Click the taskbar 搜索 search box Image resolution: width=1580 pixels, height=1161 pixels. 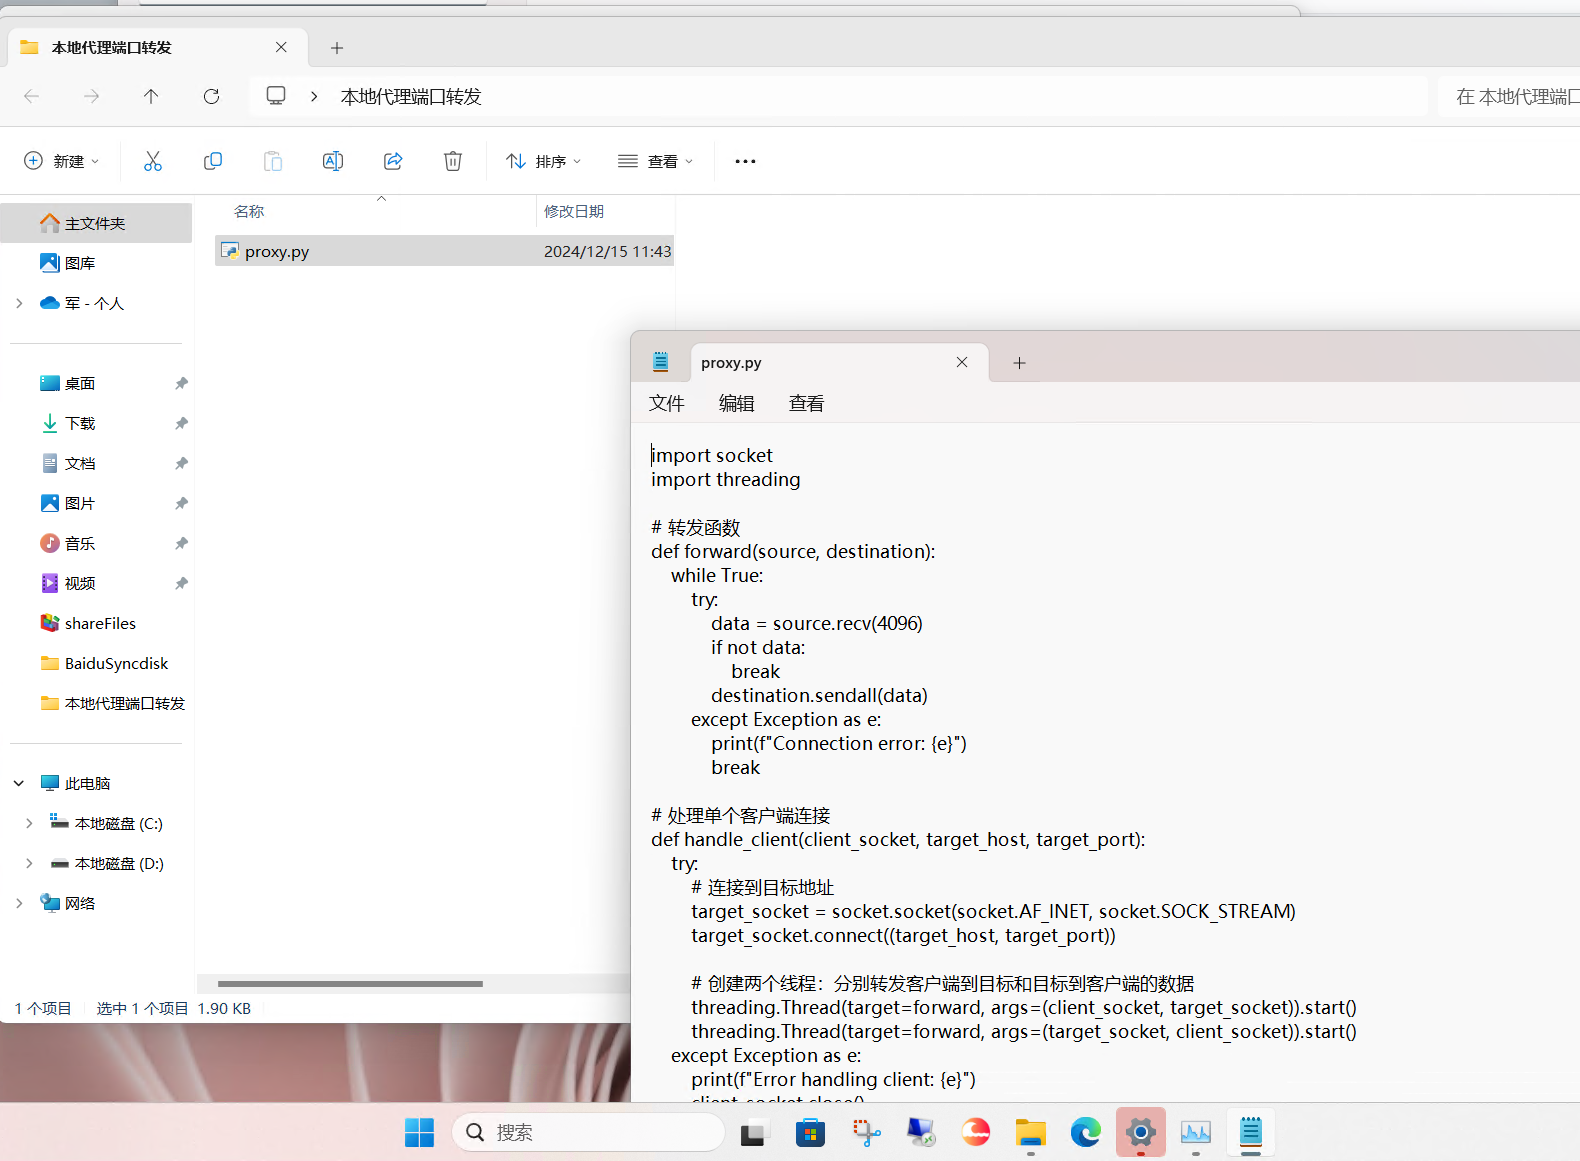tap(588, 1132)
